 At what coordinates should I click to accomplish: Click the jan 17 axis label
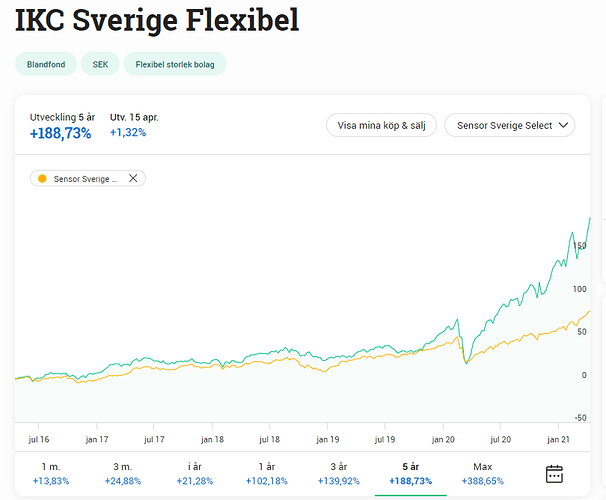[x=97, y=439]
